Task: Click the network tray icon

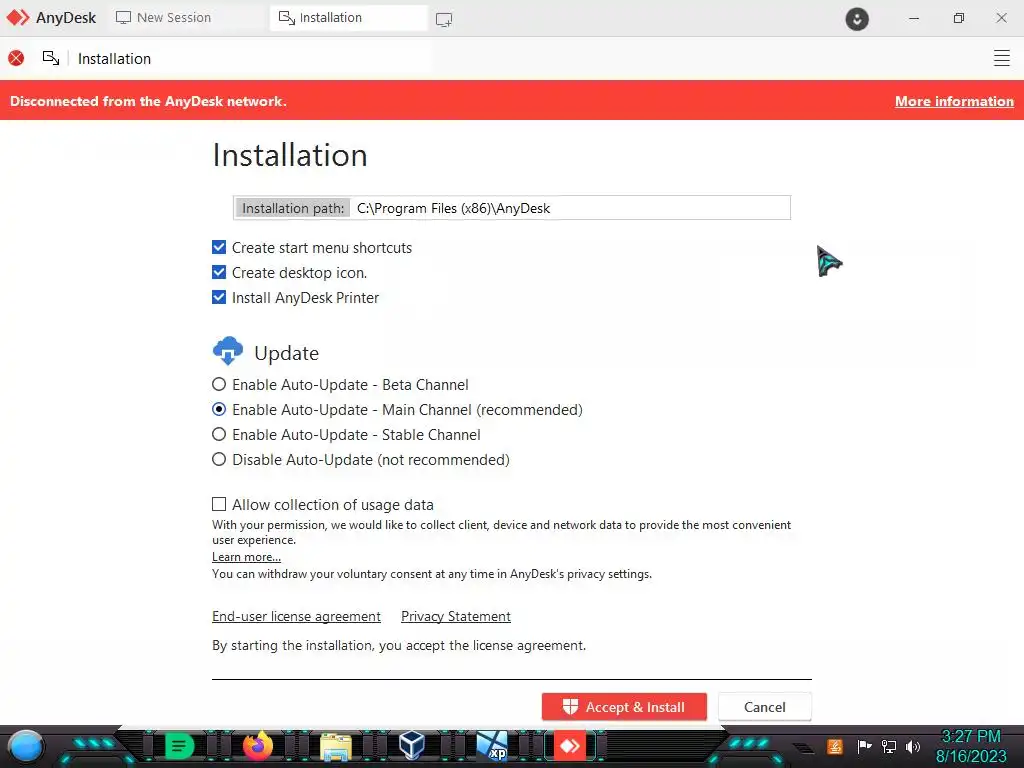Action: point(889,746)
